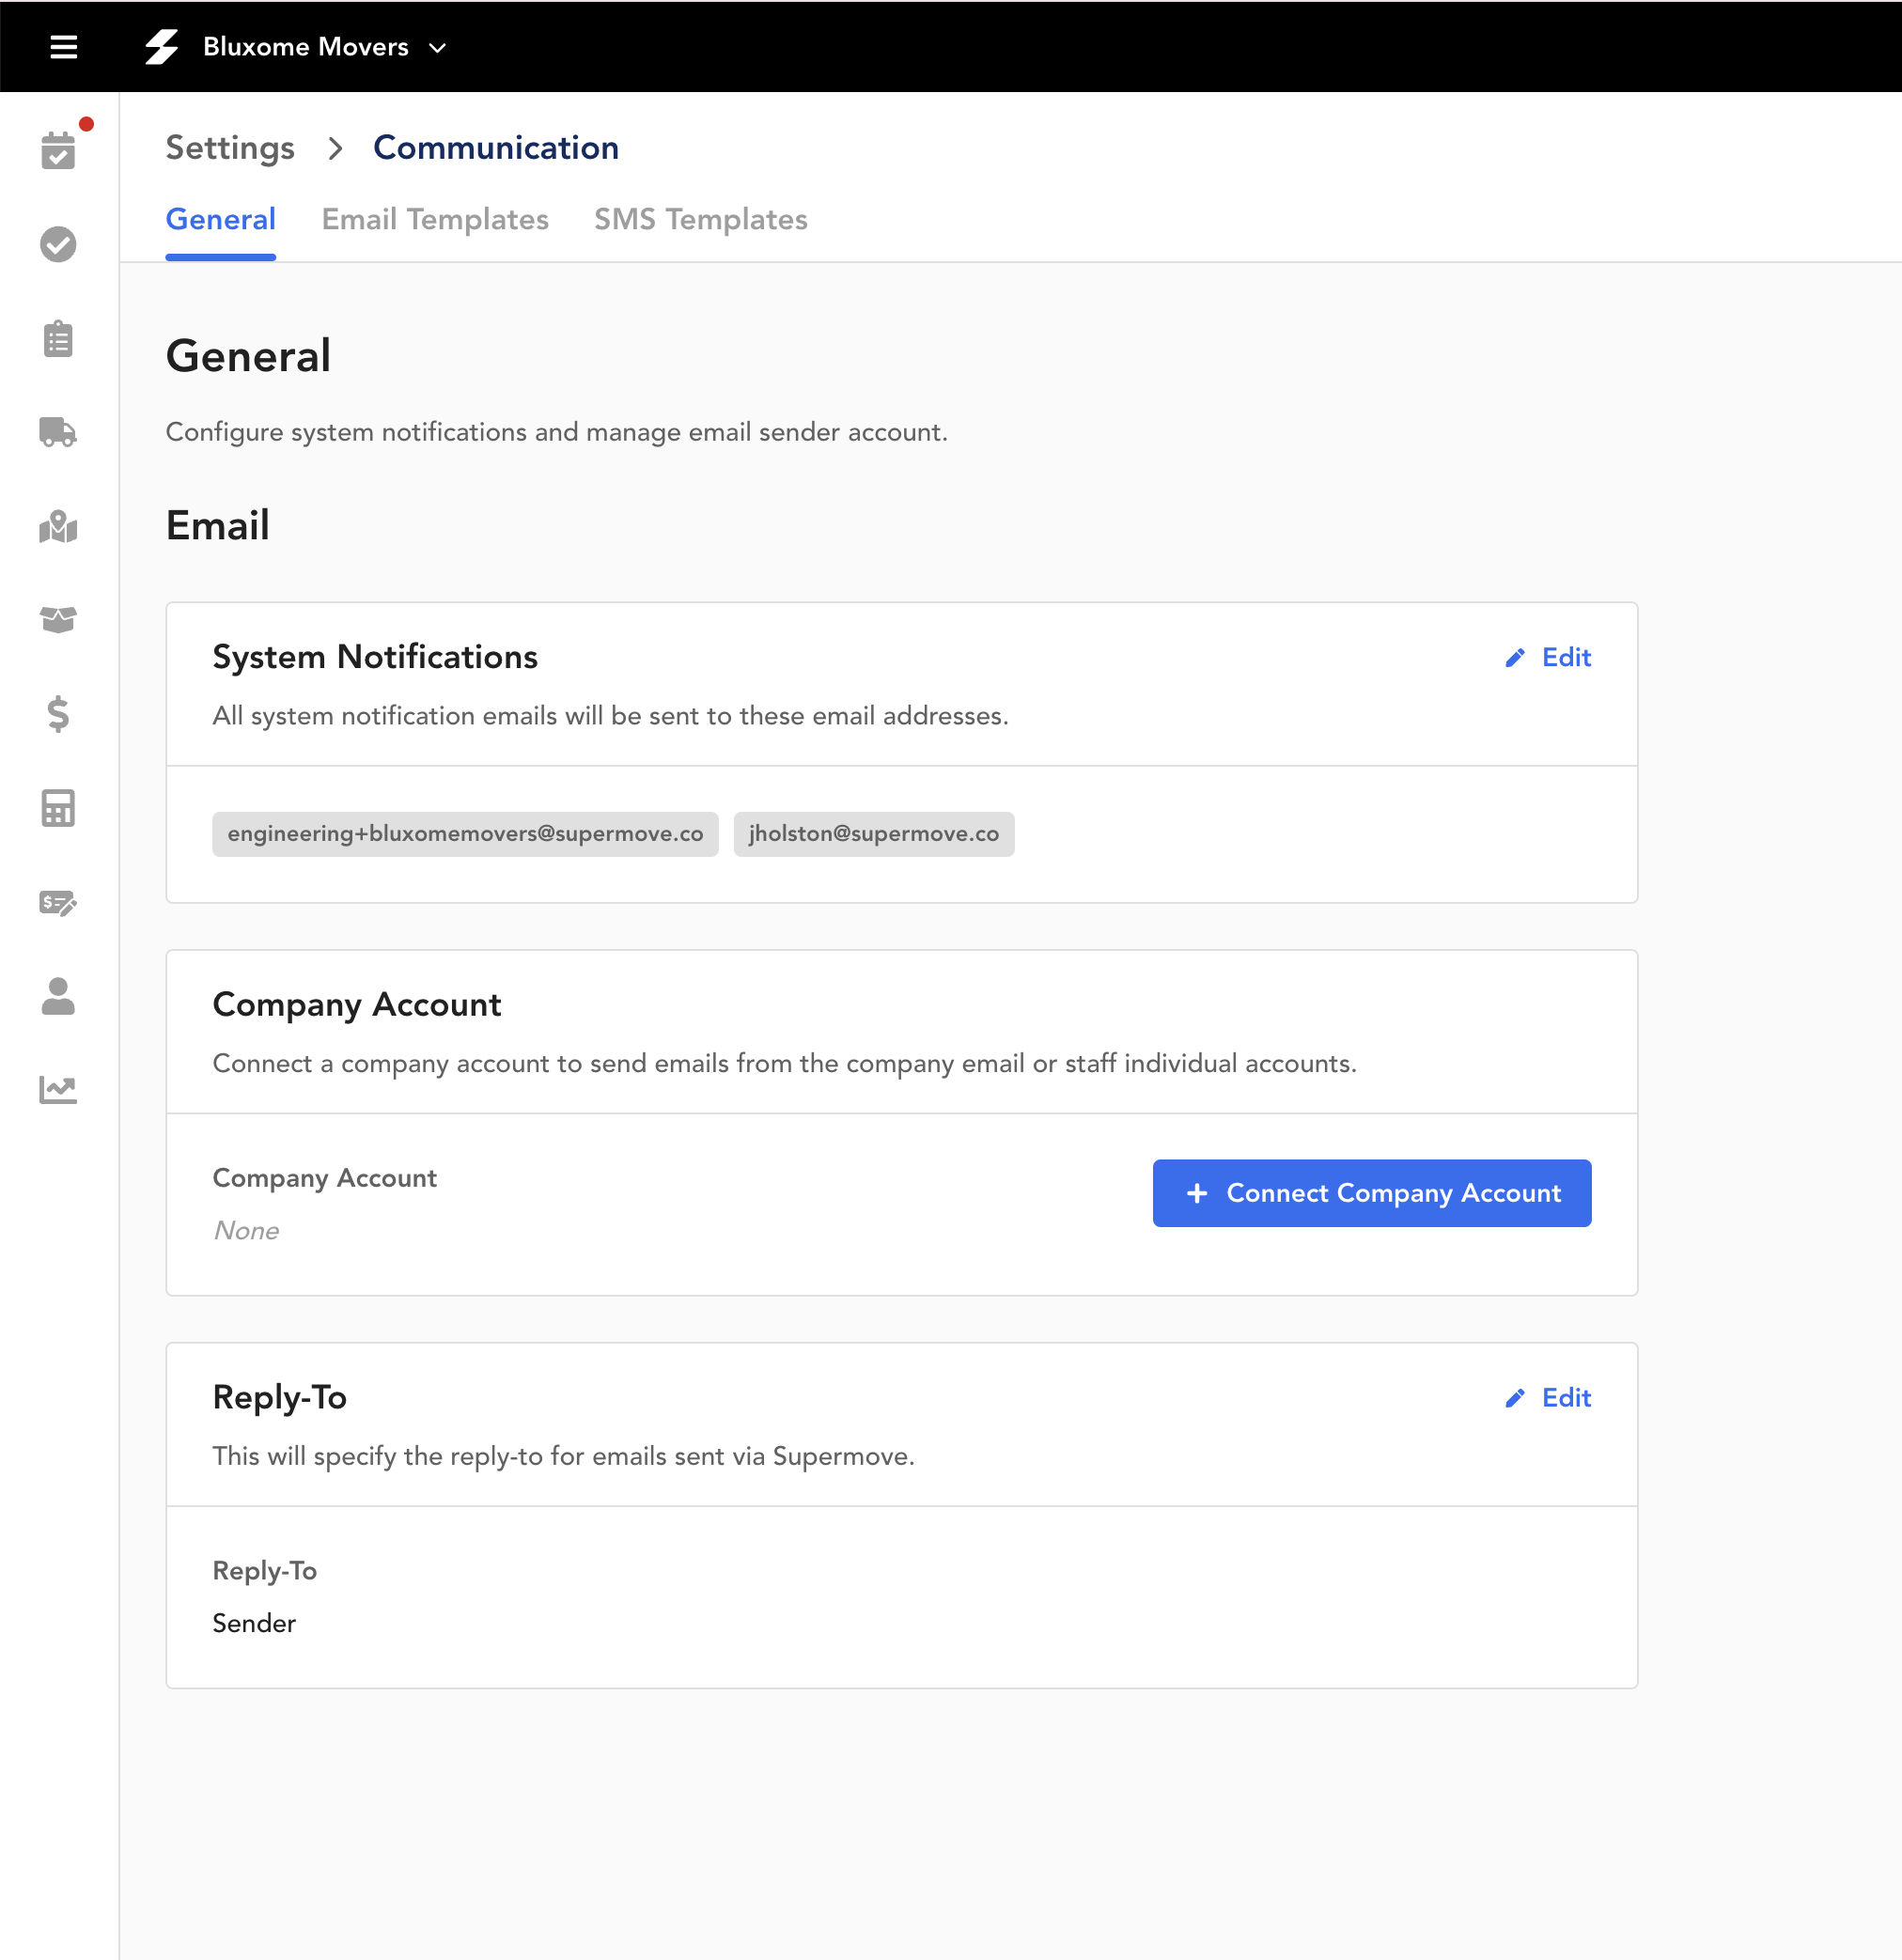
Task: Open the hamburger menu
Action: 64,47
